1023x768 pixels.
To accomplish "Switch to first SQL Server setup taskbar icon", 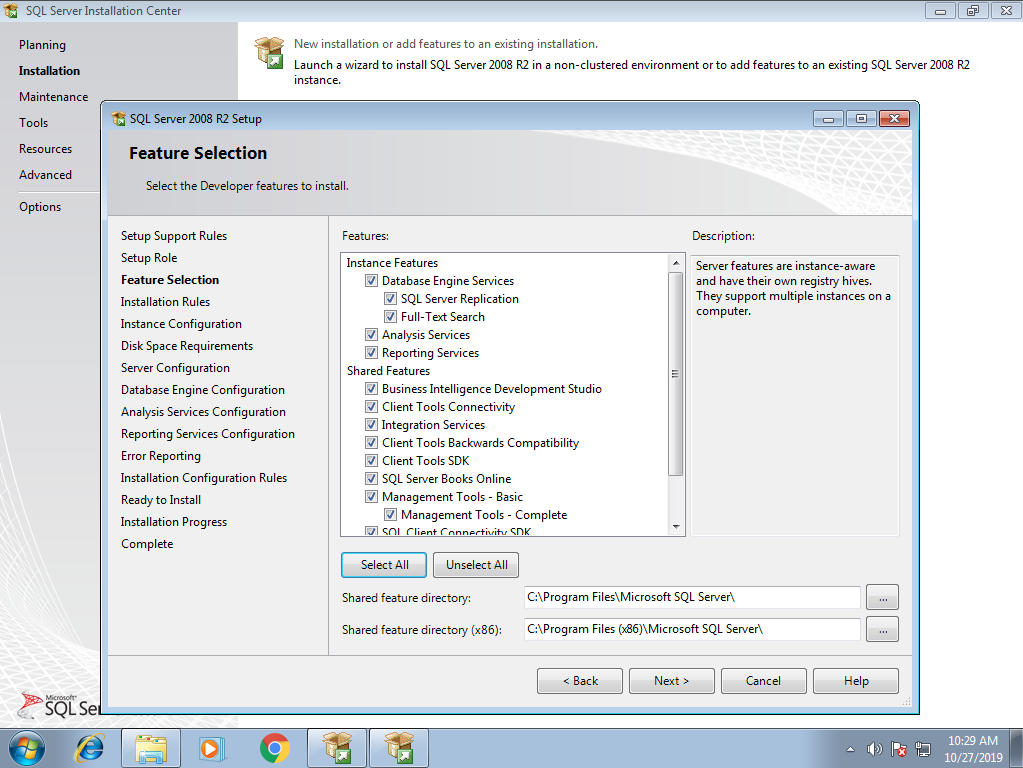I will point(337,748).
